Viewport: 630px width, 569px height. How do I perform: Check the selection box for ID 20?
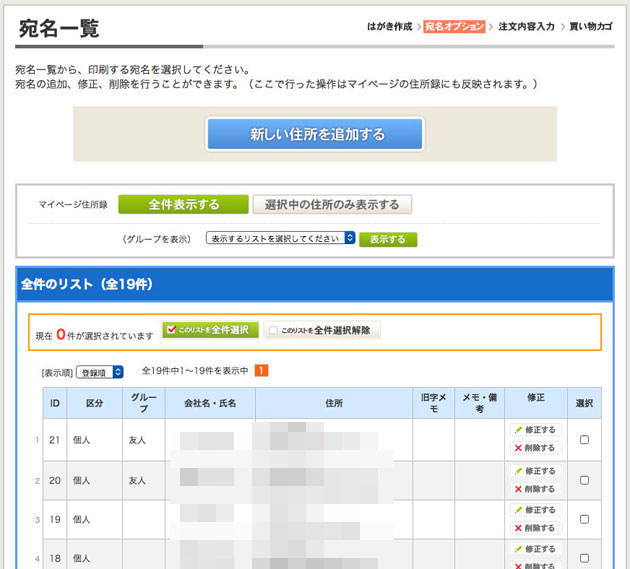pyautogui.click(x=584, y=480)
